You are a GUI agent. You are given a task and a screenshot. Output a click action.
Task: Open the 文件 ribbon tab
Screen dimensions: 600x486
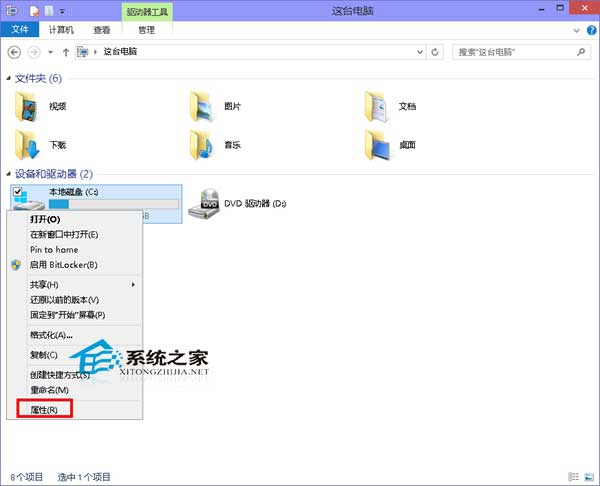(x=20, y=29)
